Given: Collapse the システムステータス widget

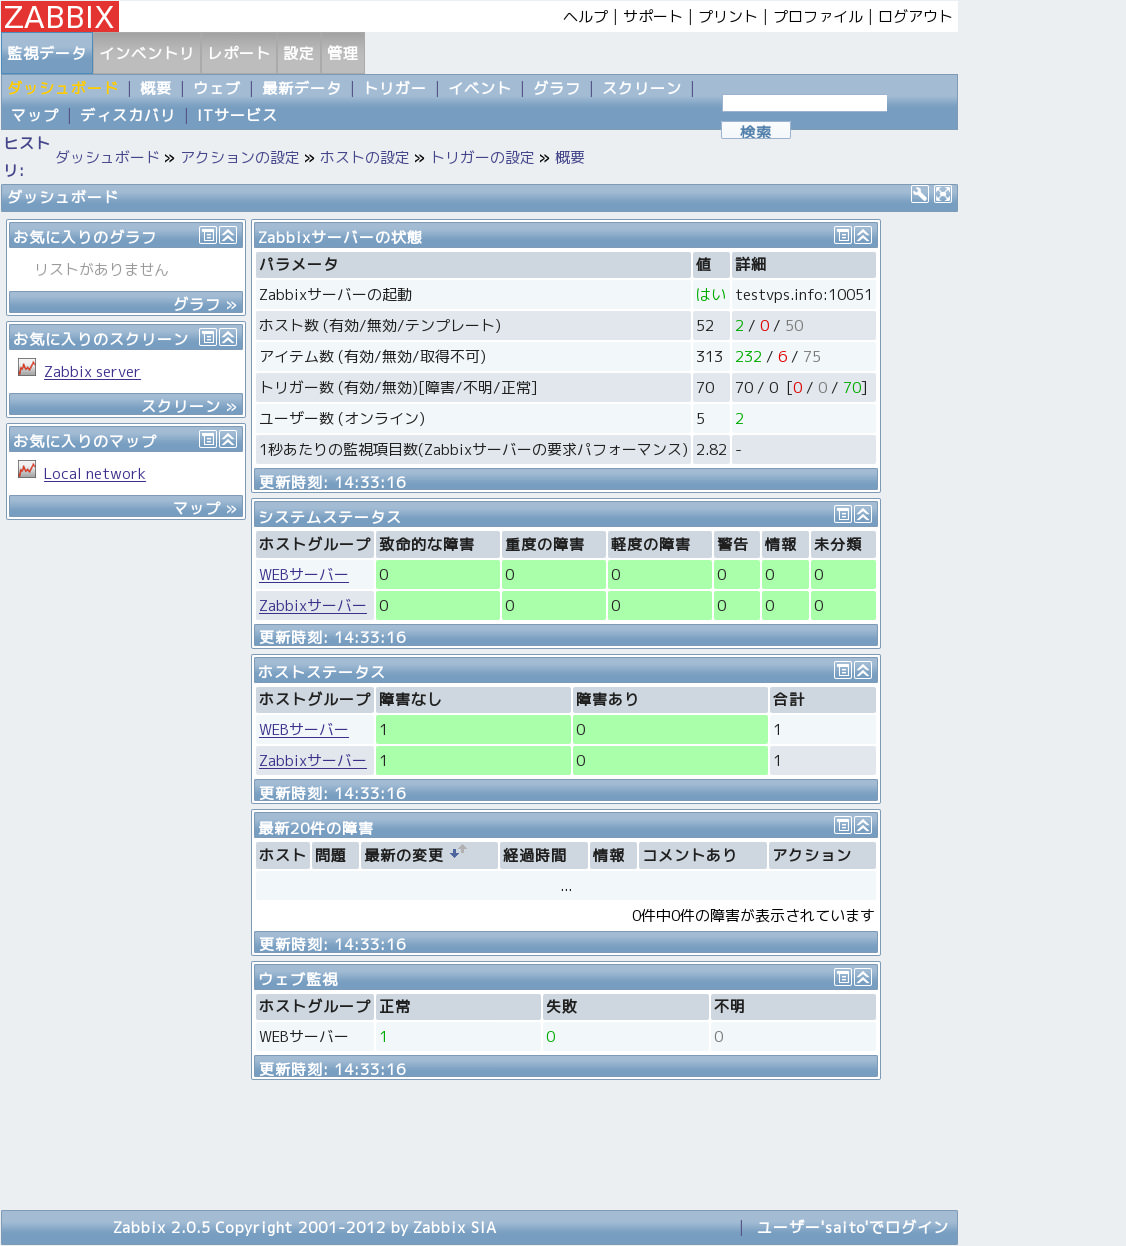Looking at the screenshot, I should [x=863, y=514].
